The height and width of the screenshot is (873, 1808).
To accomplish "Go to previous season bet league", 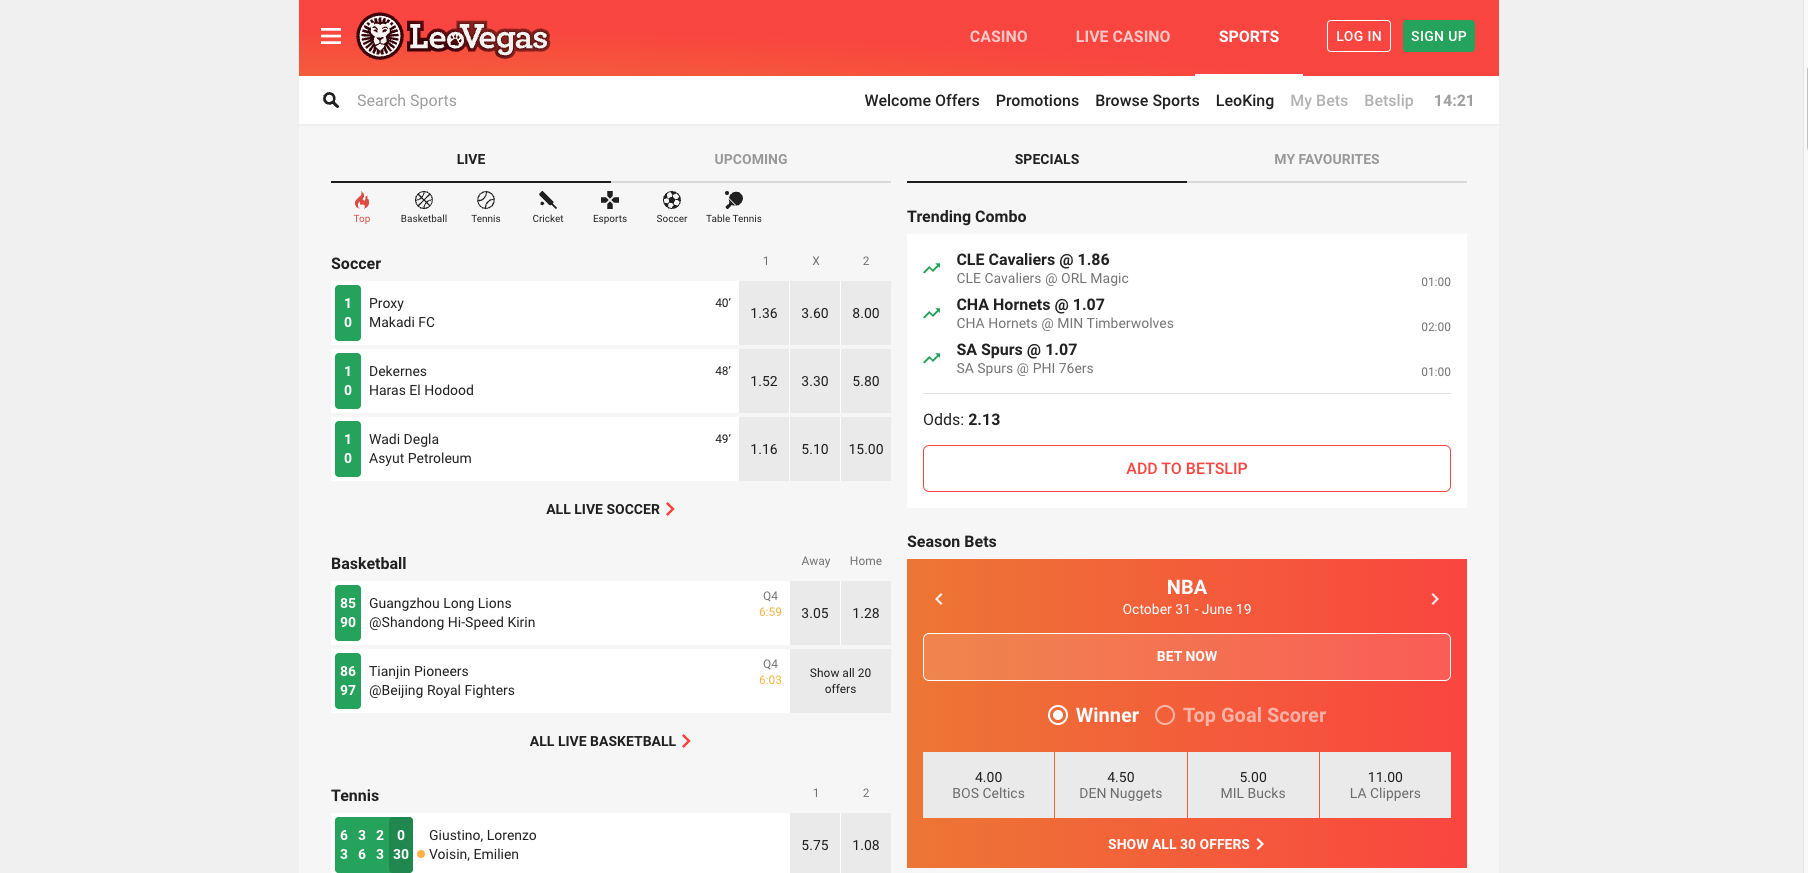I will (939, 599).
